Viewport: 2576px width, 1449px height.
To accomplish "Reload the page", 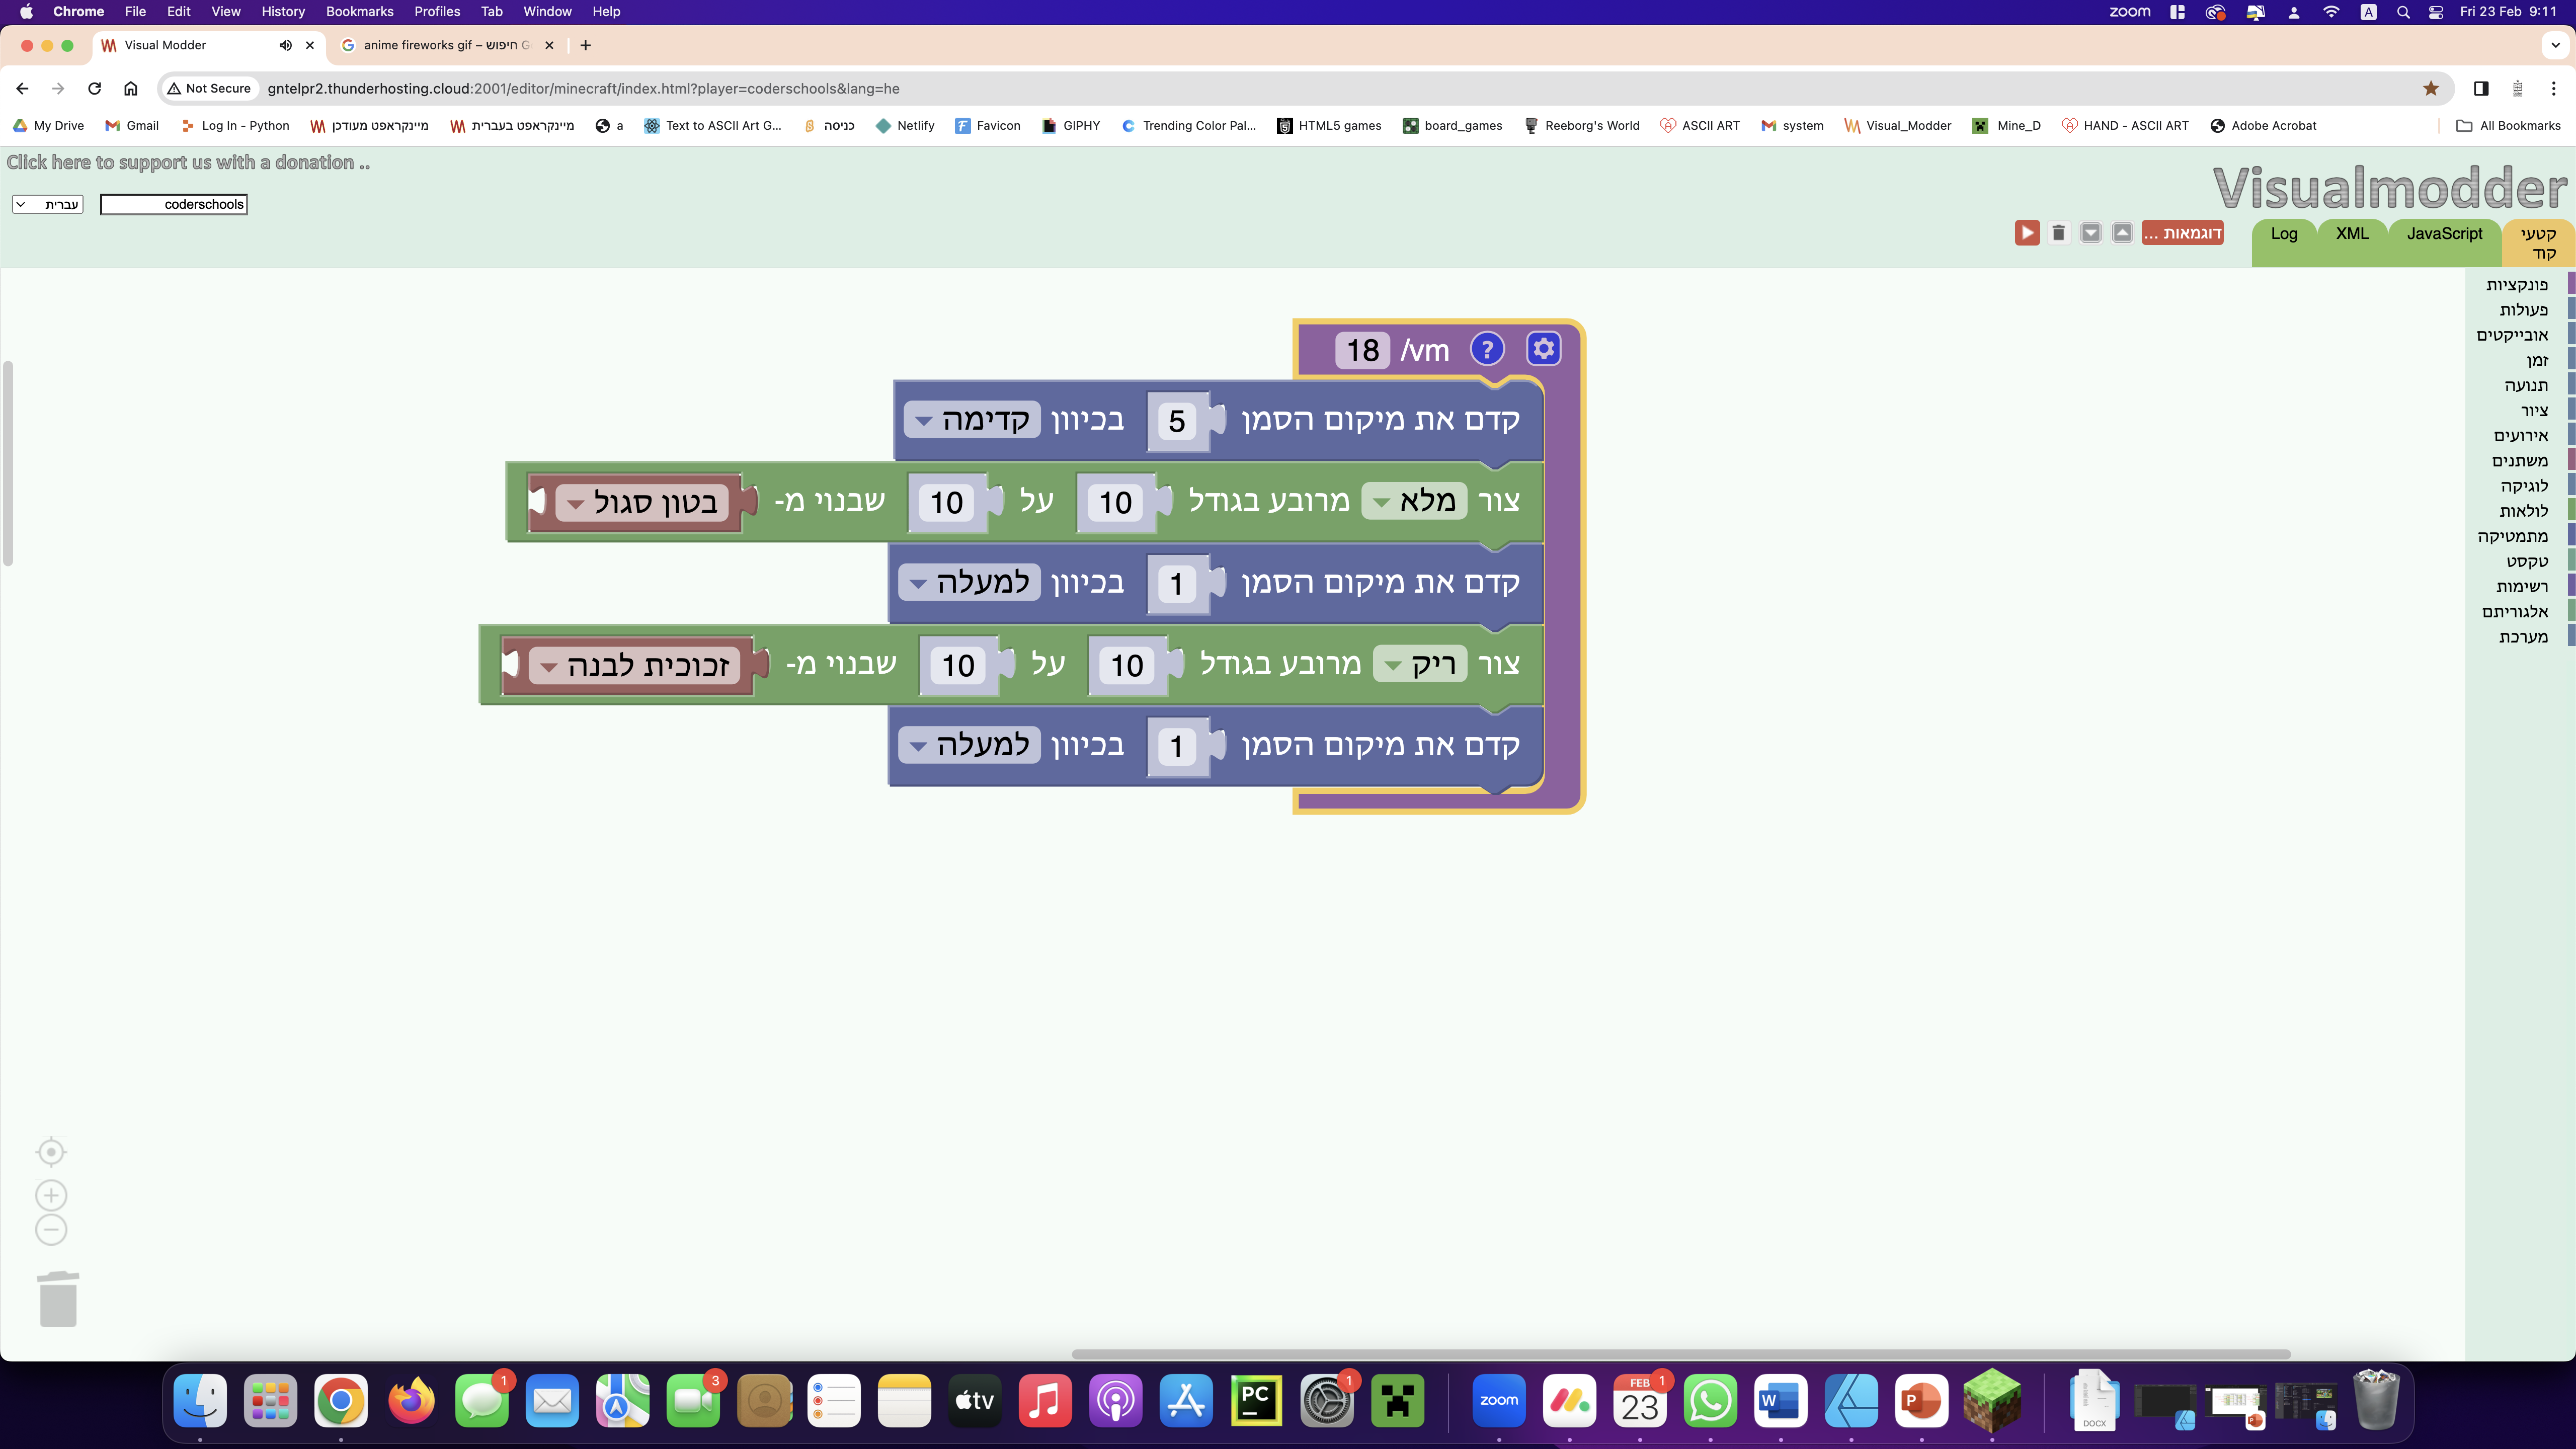I will click(x=94, y=88).
